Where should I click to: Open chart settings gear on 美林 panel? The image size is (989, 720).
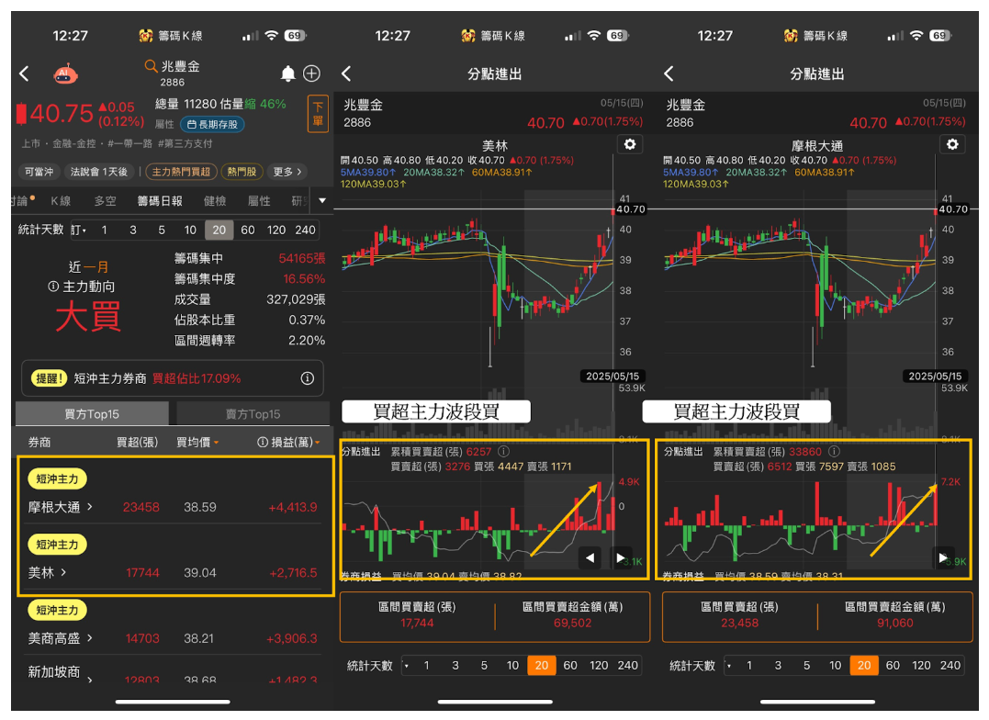[629, 144]
